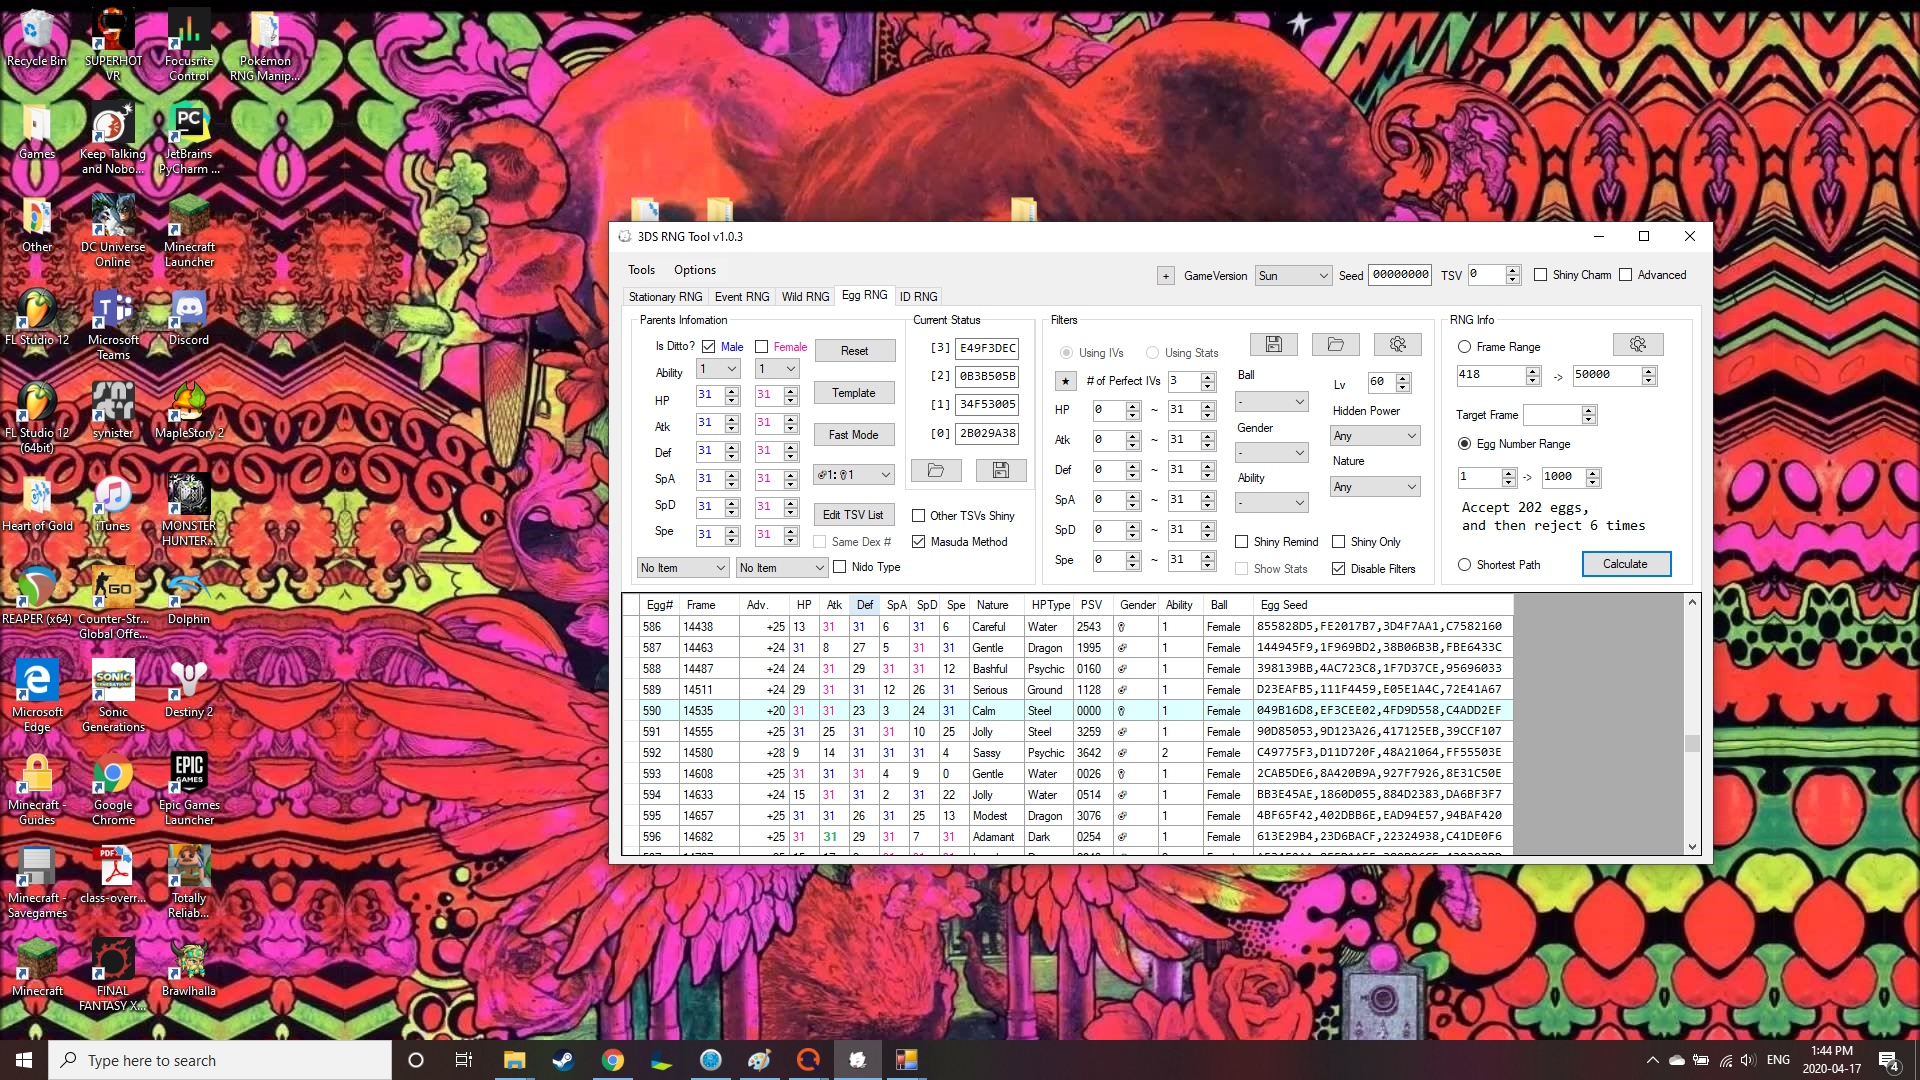1920x1080 pixels.
Task: Uncheck the Male Is Ditto checkbox
Action: [x=709, y=347]
